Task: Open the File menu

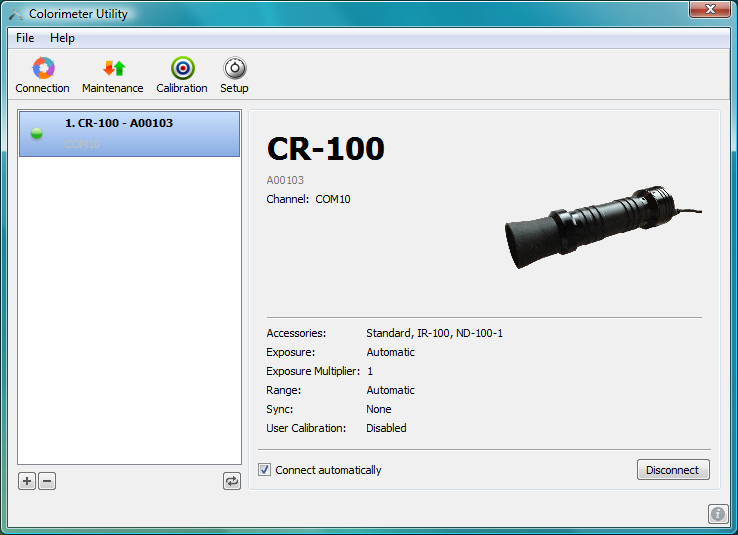Action: pos(25,38)
